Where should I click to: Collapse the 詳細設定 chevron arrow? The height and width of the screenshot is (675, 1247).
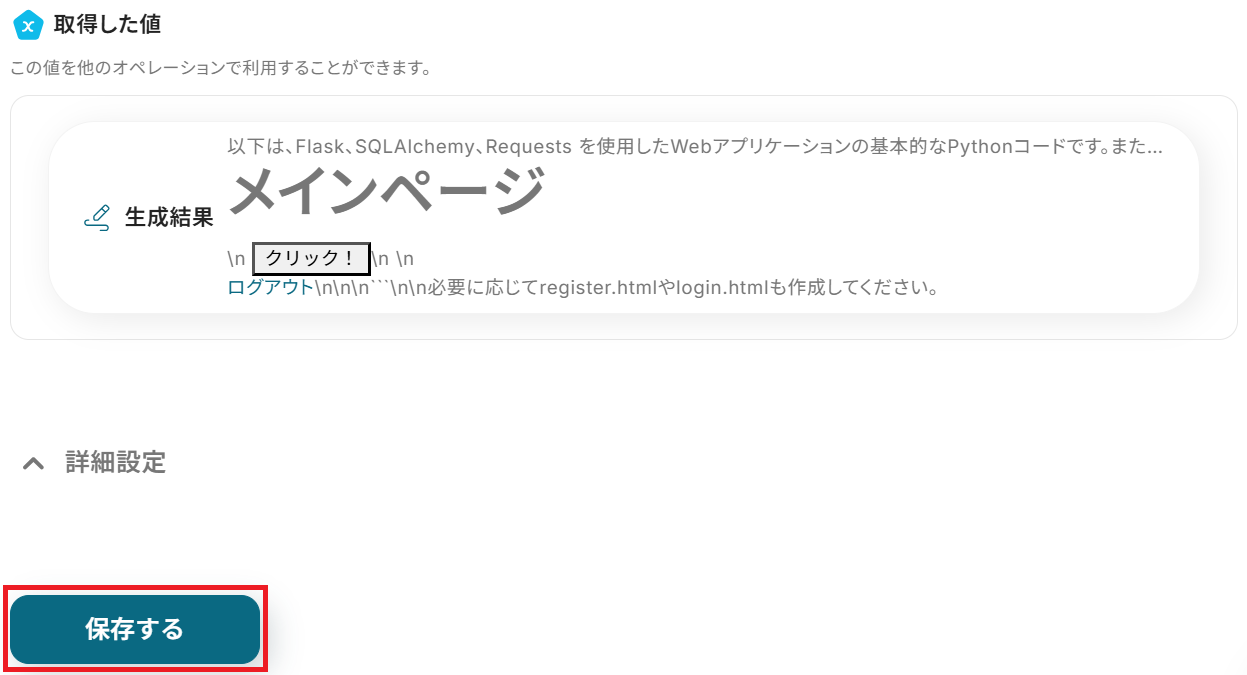tap(34, 463)
